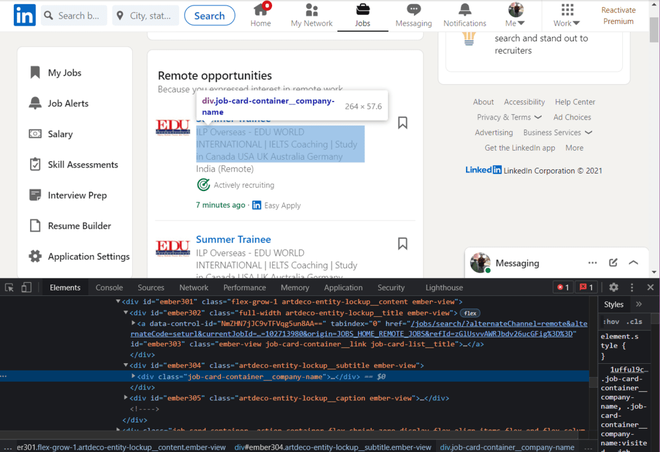Image resolution: width=660 pixels, height=452 pixels.
Task: Expand the ember305 caption div node
Action: [126, 397]
